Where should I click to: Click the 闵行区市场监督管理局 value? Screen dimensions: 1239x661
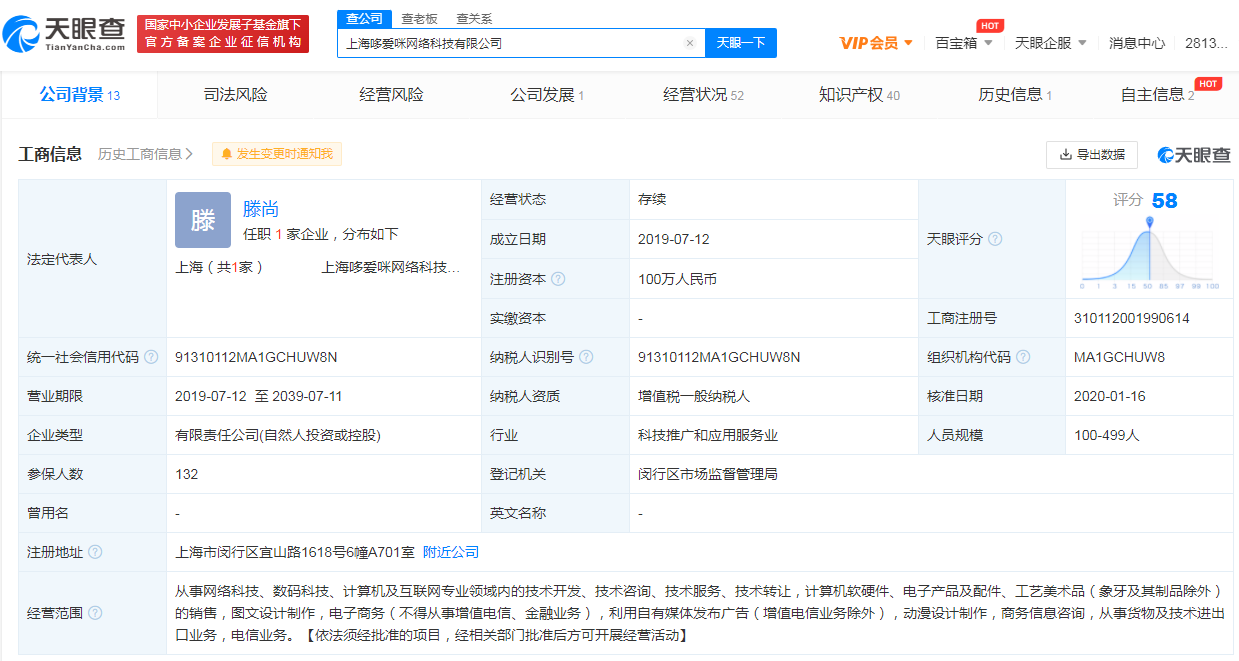[708, 474]
